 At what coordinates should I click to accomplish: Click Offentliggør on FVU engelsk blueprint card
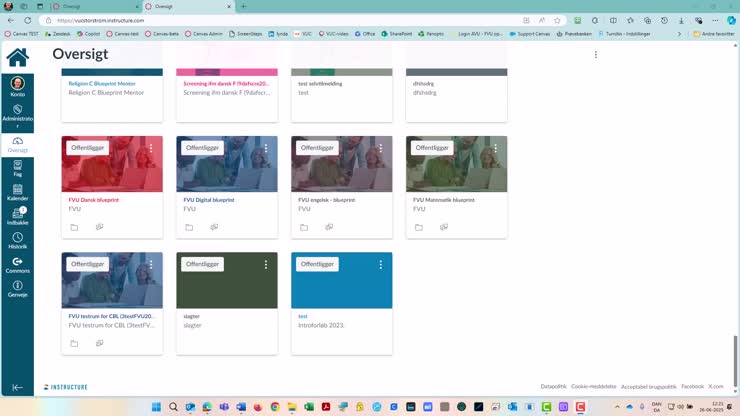(x=317, y=148)
